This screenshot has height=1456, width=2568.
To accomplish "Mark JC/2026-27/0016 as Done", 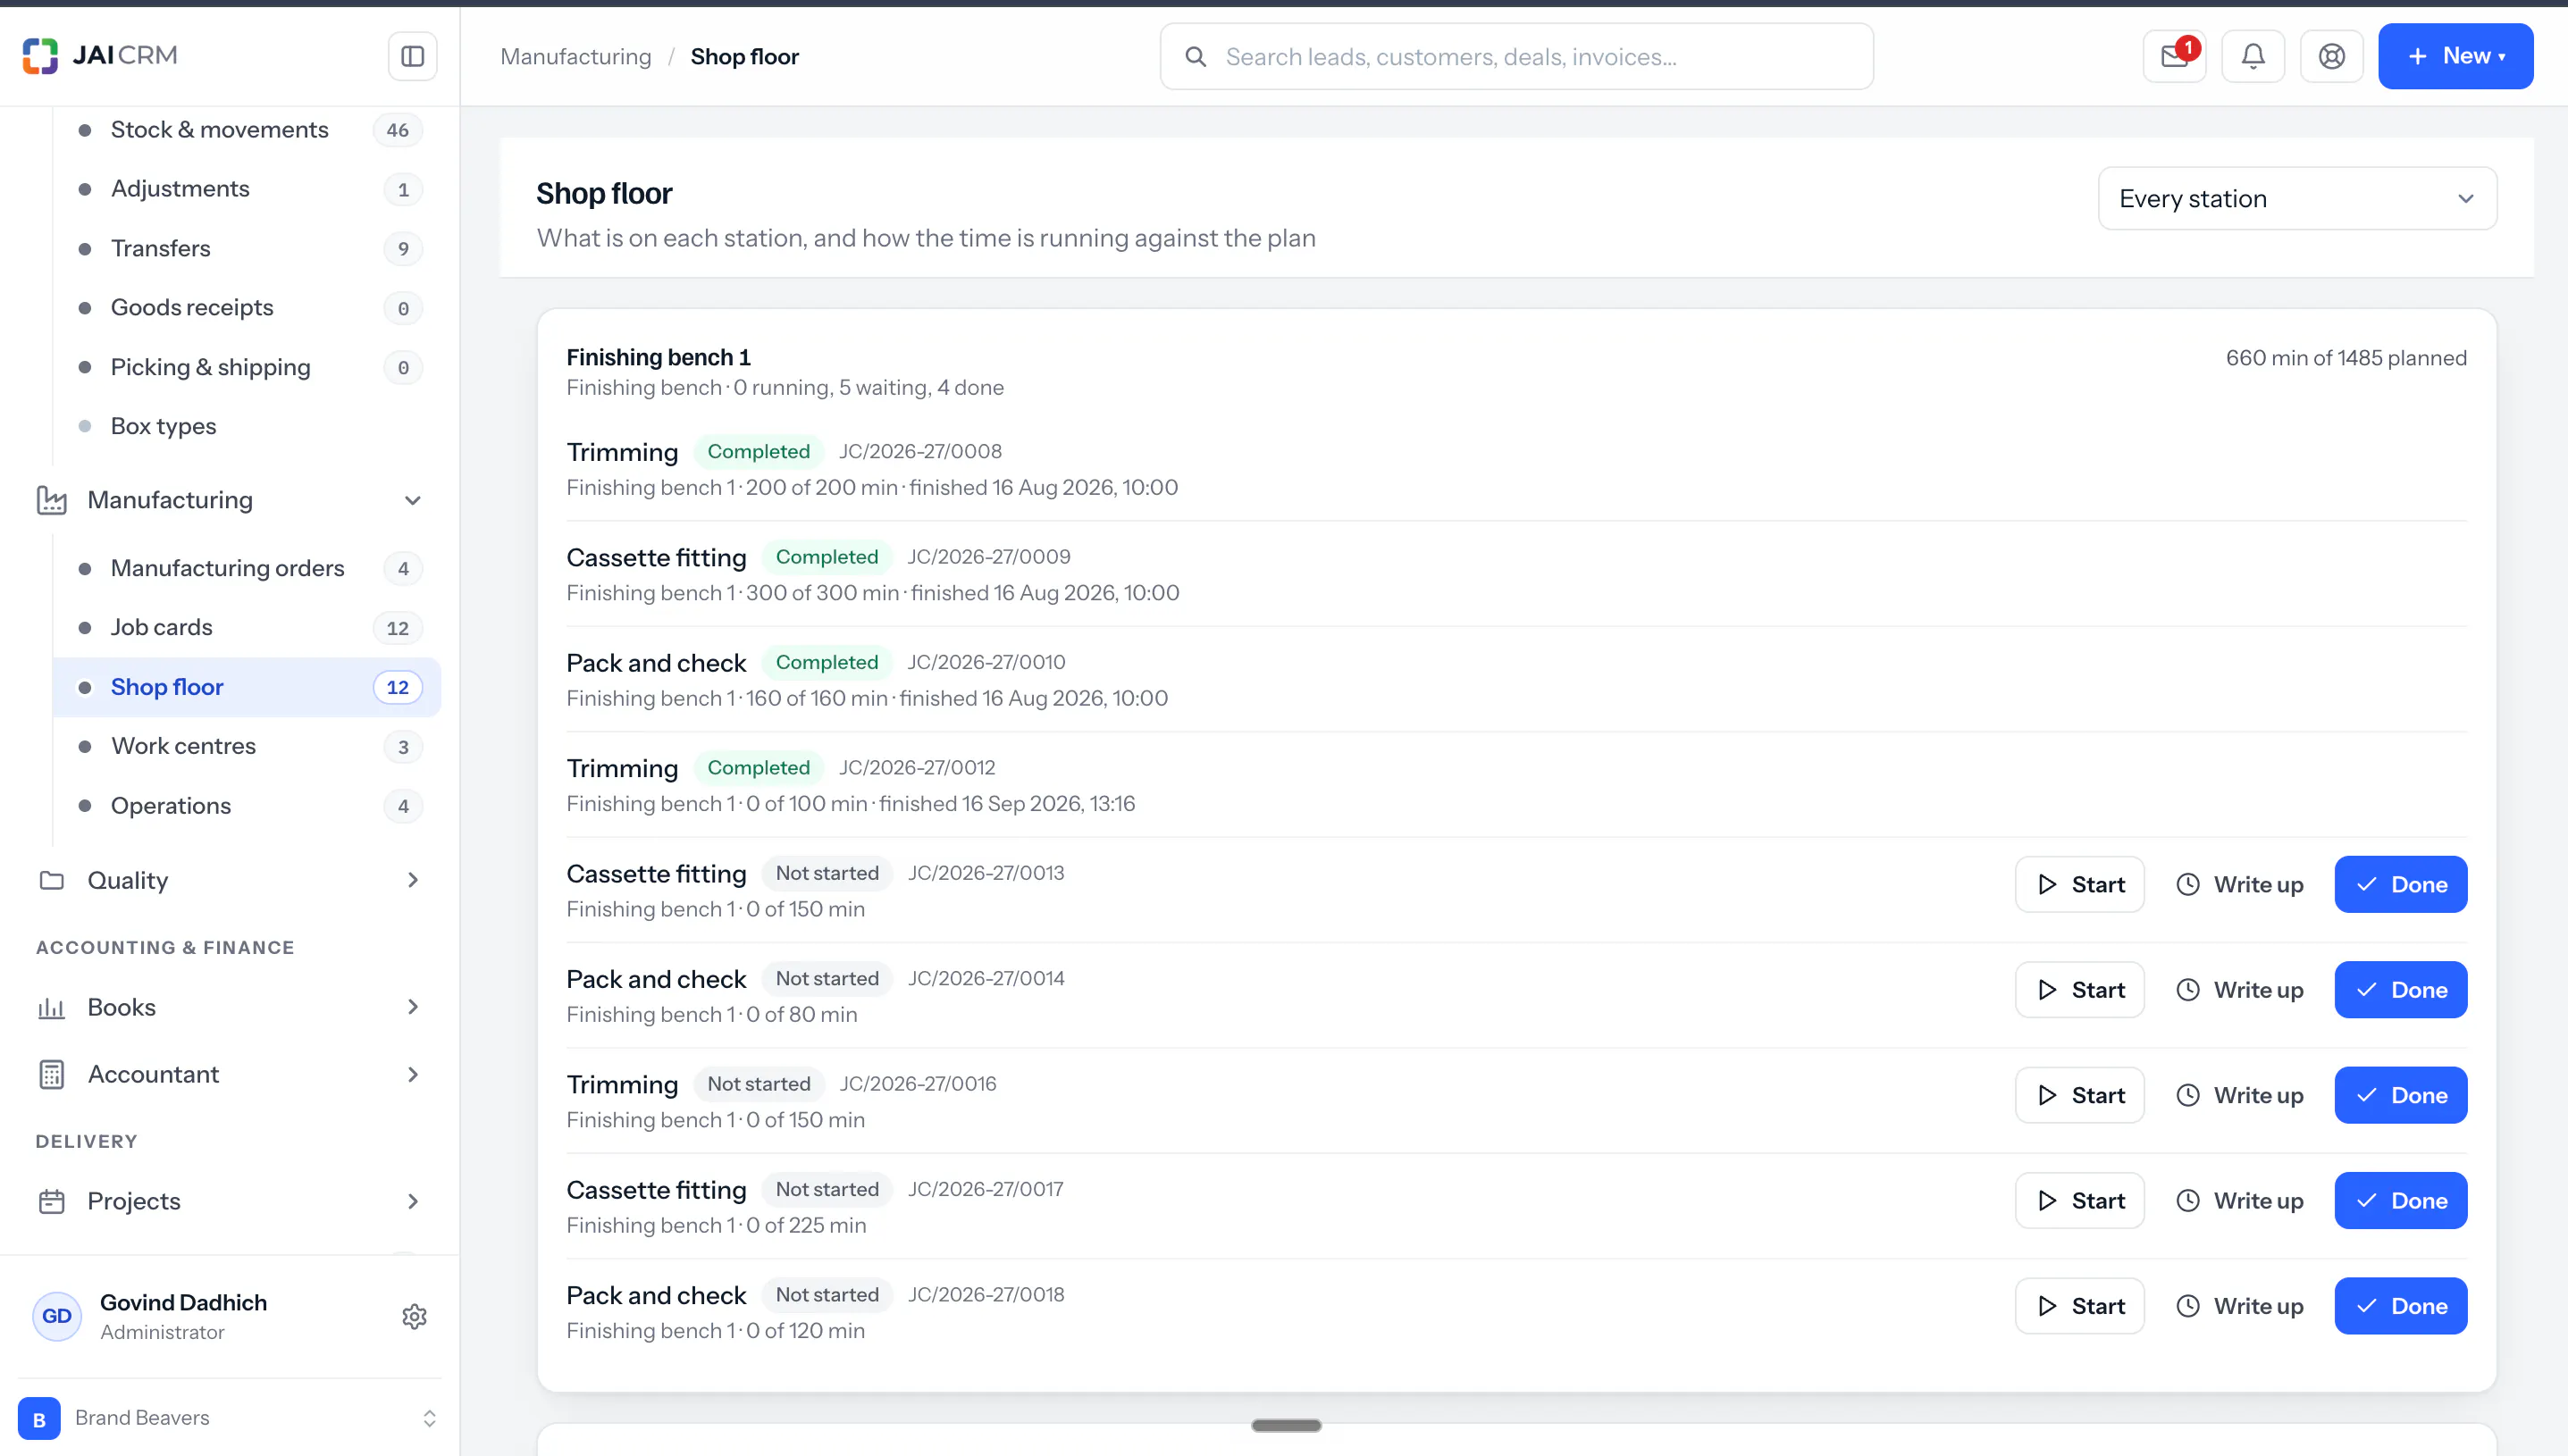I will (x=2401, y=1095).
